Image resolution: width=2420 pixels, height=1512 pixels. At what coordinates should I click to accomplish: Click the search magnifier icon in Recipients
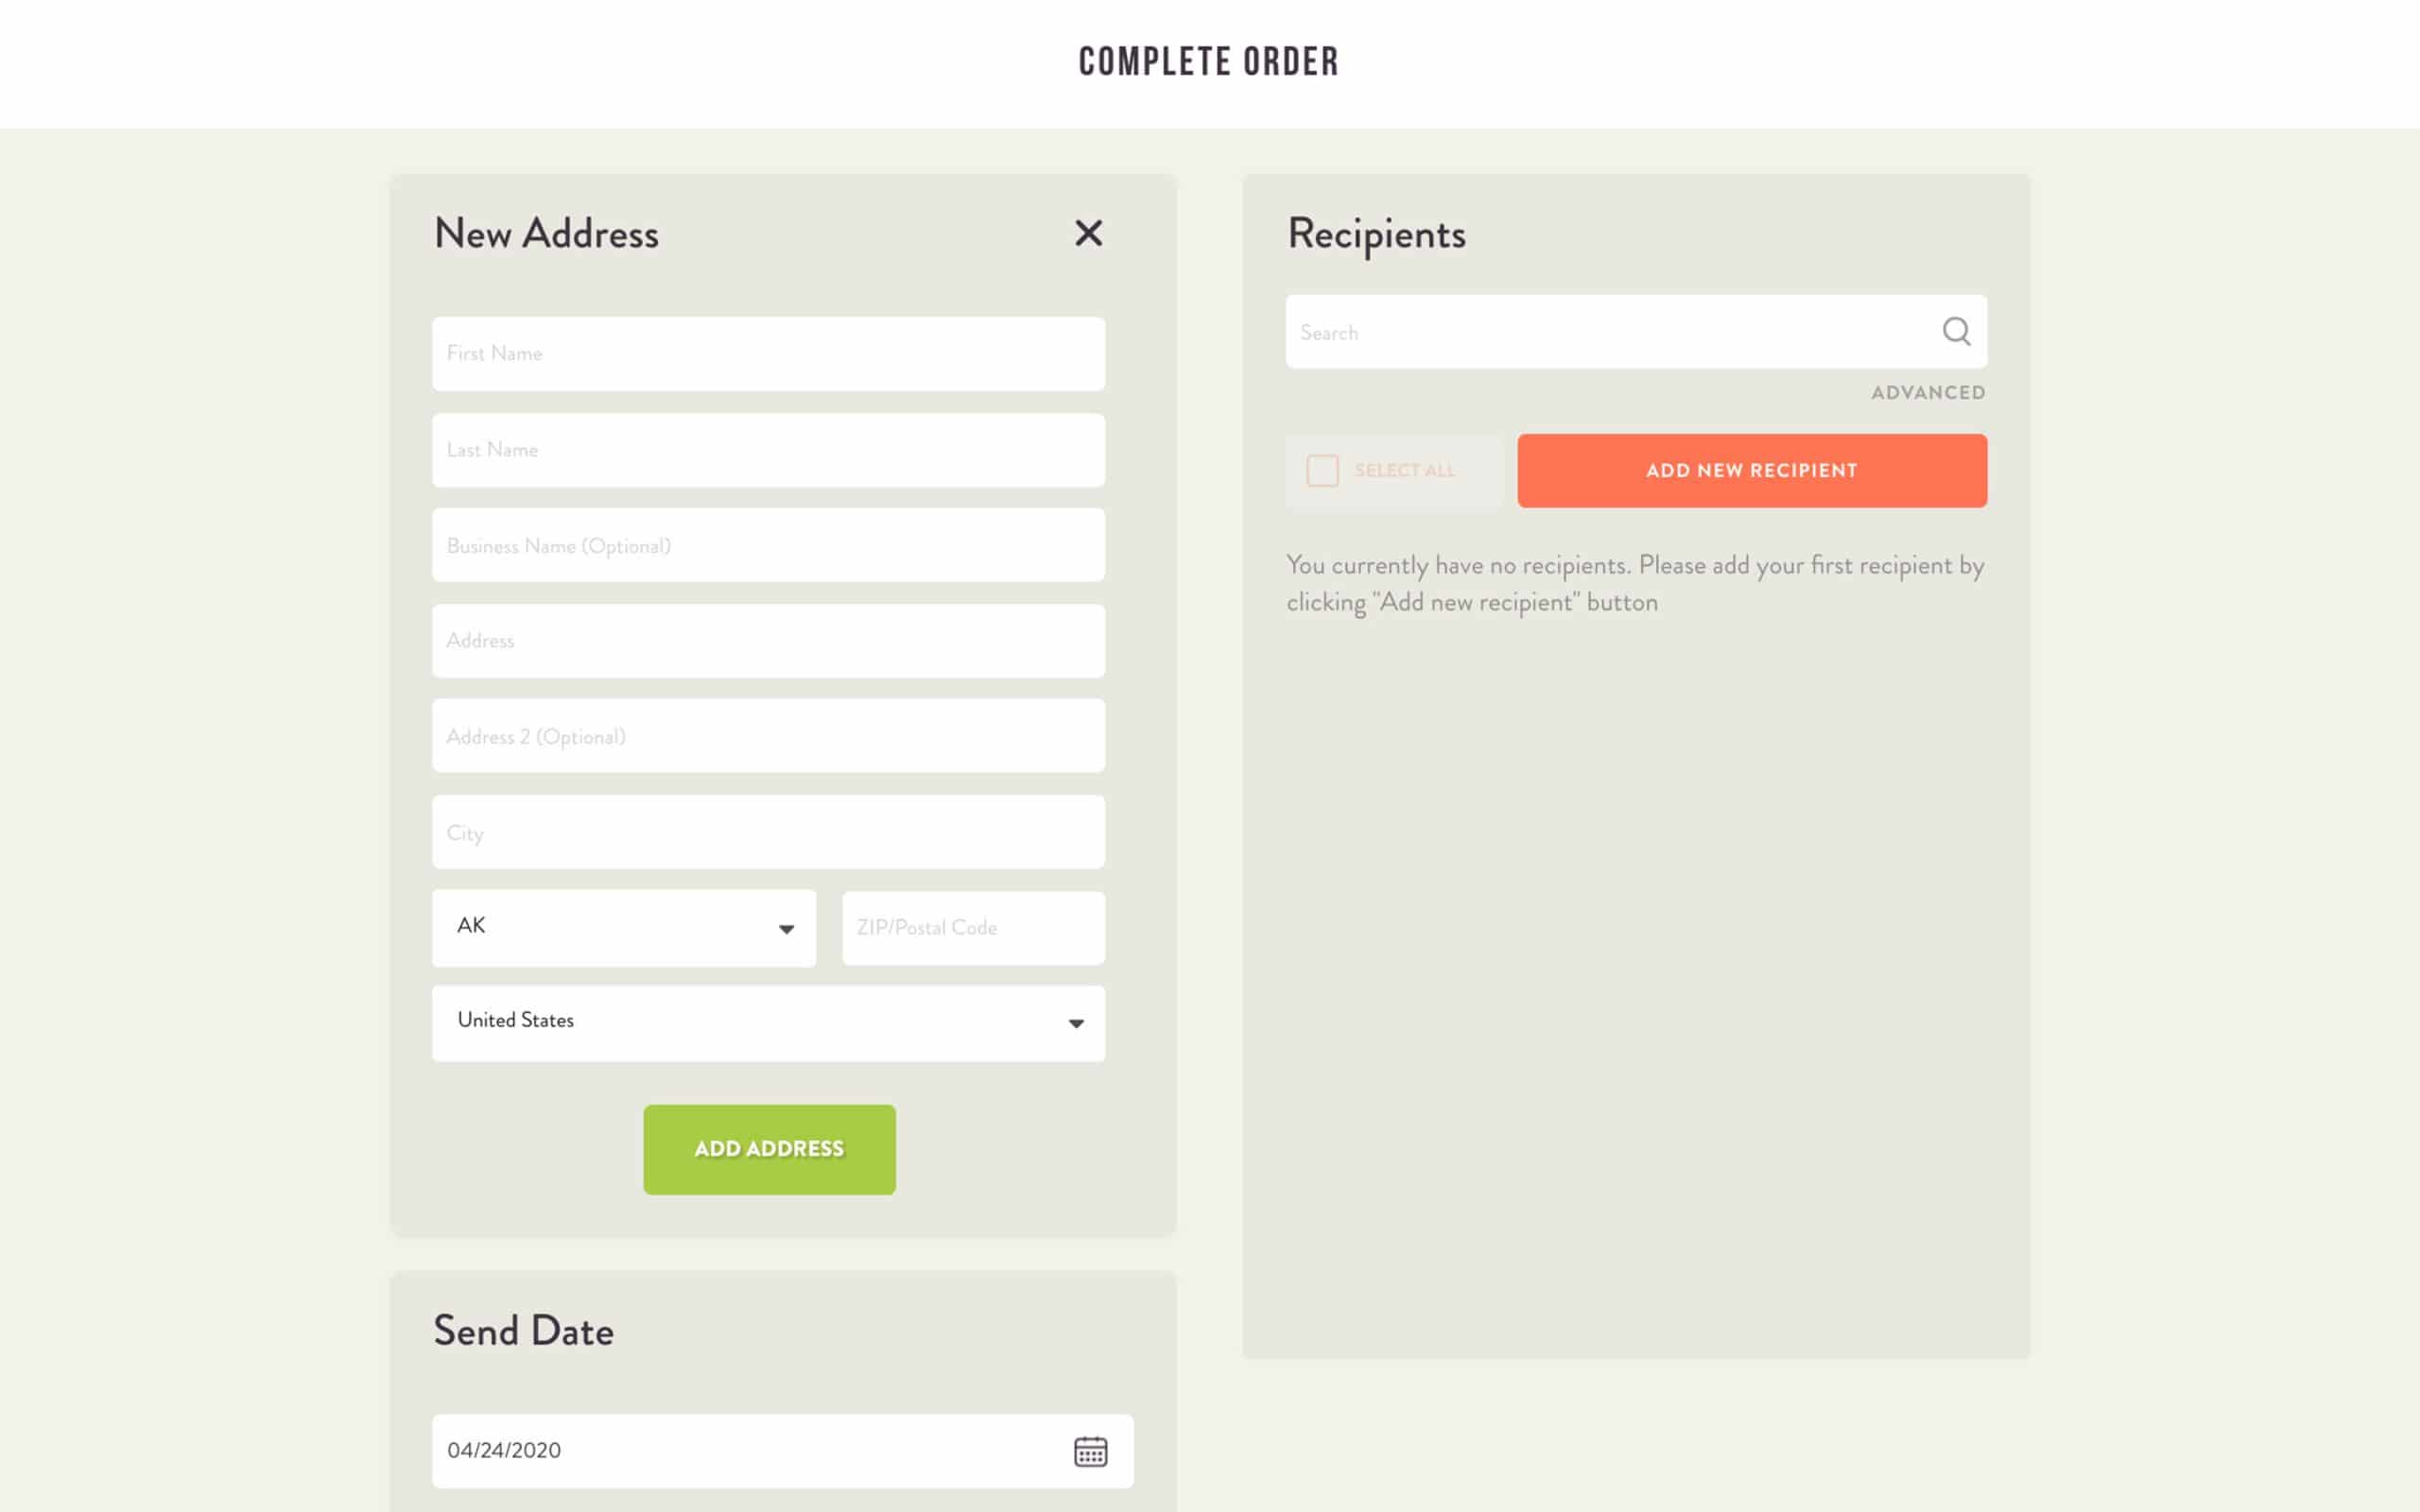[1956, 331]
